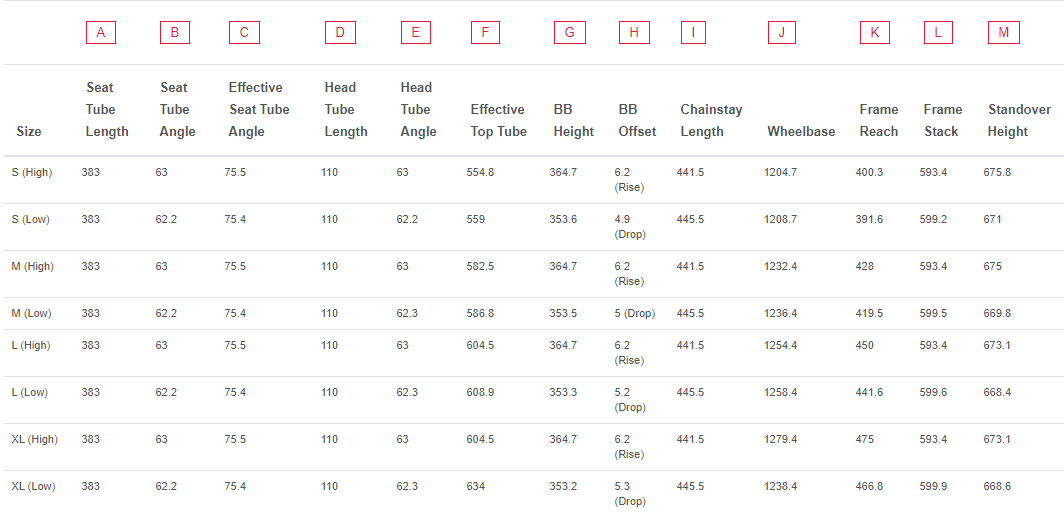The width and height of the screenshot is (1064, 514).
Task: Click the red letter F box
Action: tap(485, 33)
